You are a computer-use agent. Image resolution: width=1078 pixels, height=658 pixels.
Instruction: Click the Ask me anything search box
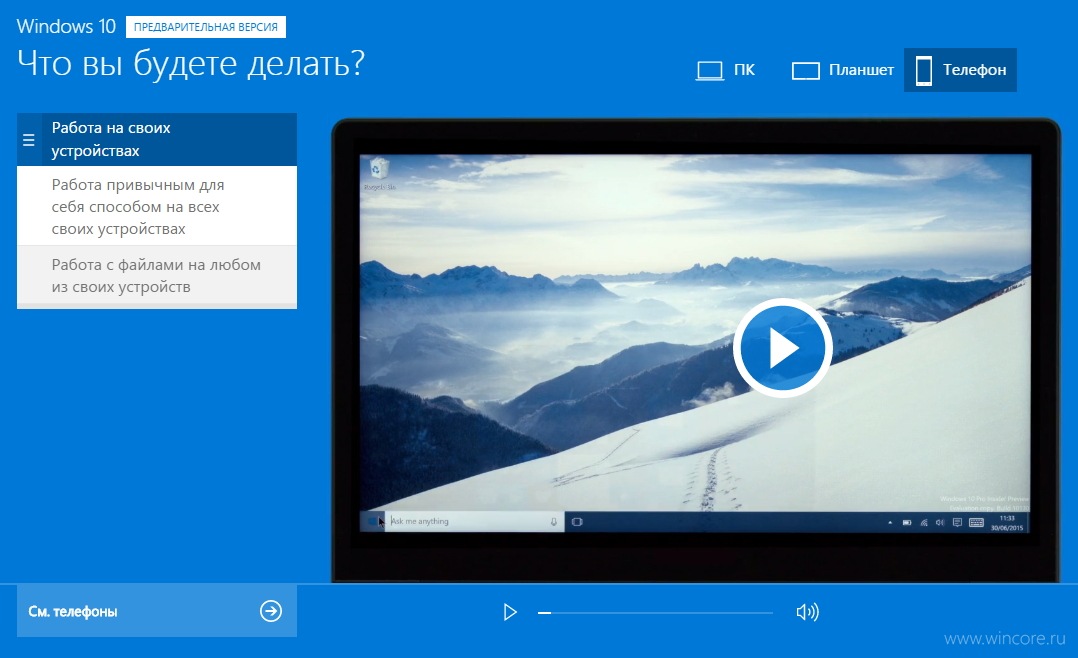tap(474, 521)
